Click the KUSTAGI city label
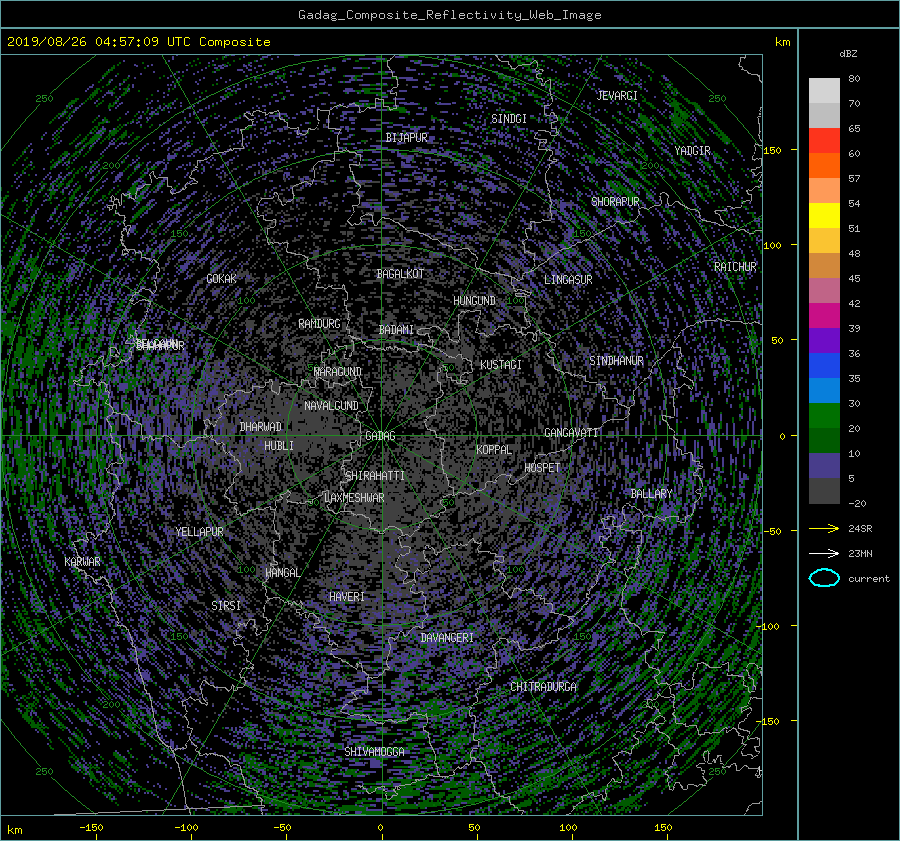This screenshot has width=900, height=841. pos(501,365)
